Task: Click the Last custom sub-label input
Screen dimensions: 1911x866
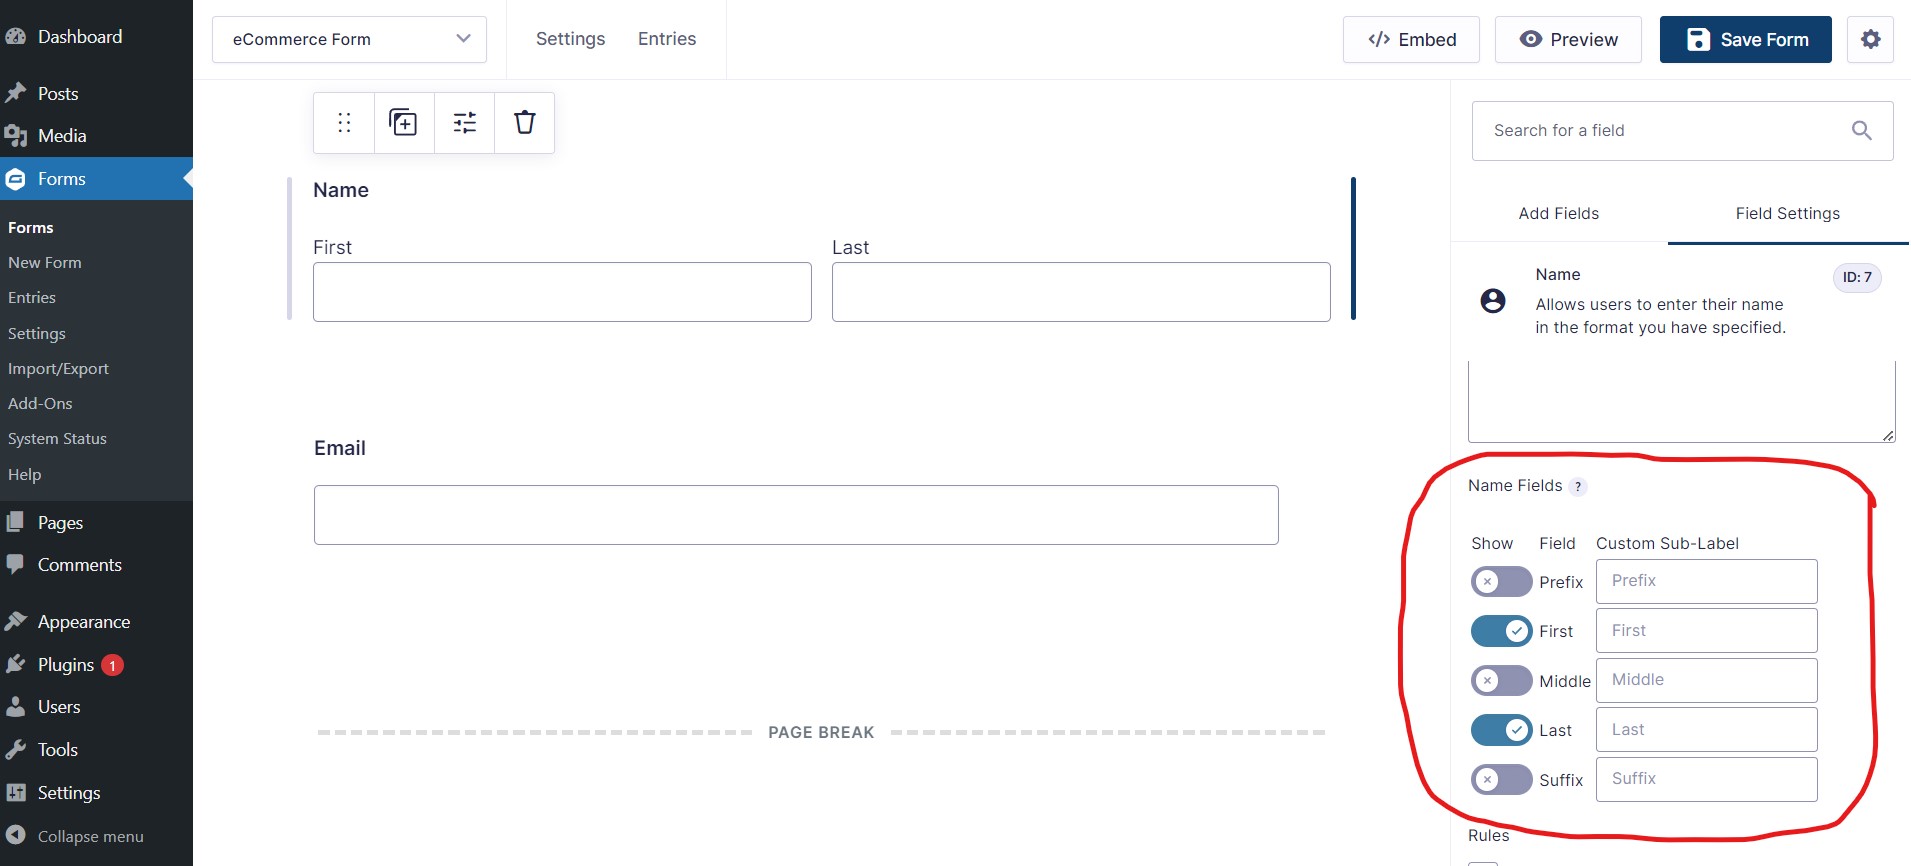Action: pyautogui.click(x=1706, y=730)
